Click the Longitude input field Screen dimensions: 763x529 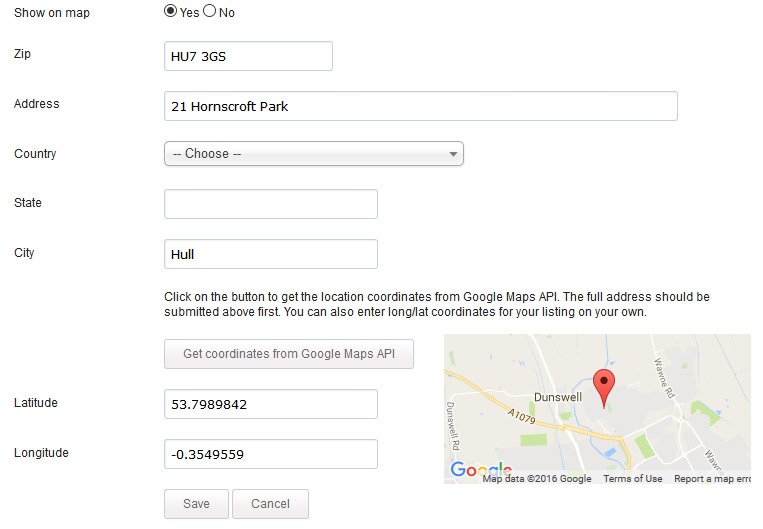point(270,454)
